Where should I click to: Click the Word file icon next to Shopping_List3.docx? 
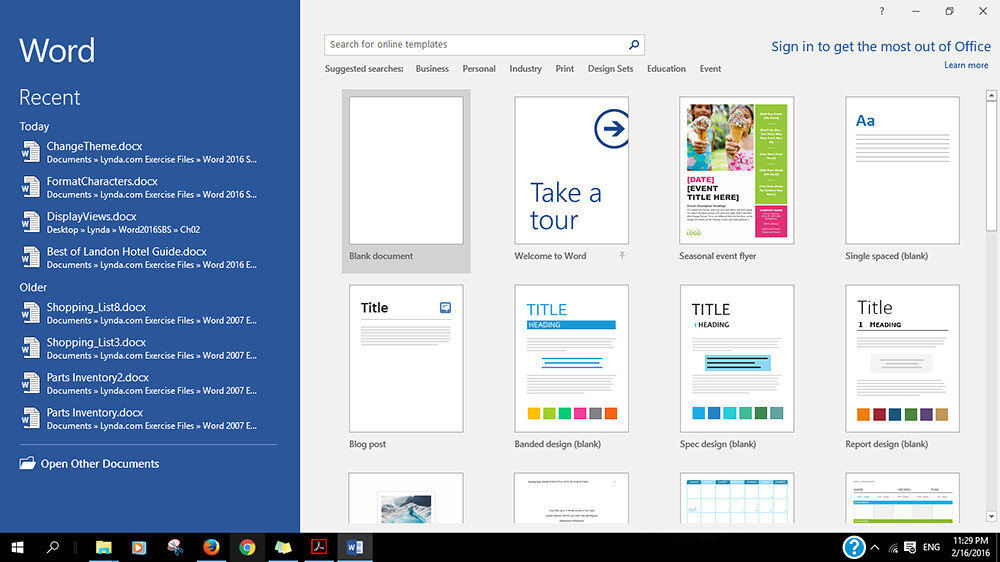coord(30,348)
